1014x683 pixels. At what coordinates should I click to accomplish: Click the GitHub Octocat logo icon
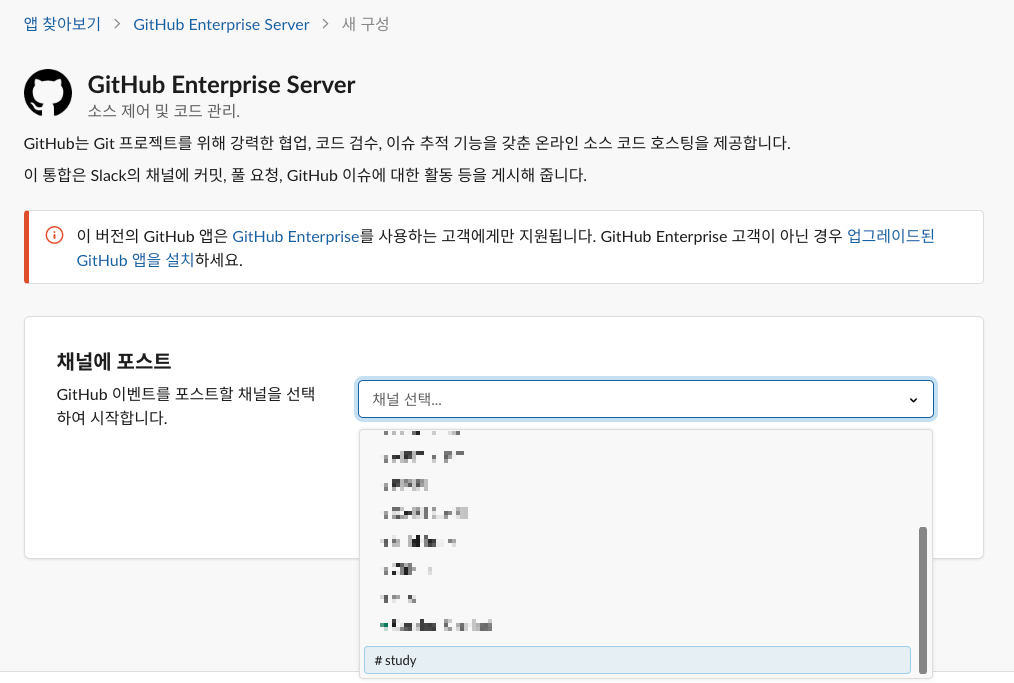[48, 93]
